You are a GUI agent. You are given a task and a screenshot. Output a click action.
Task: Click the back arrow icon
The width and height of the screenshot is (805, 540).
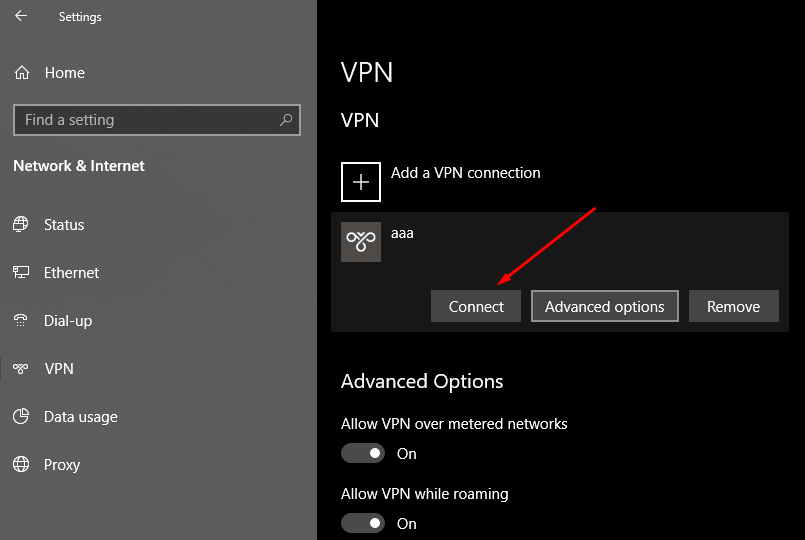21,16
